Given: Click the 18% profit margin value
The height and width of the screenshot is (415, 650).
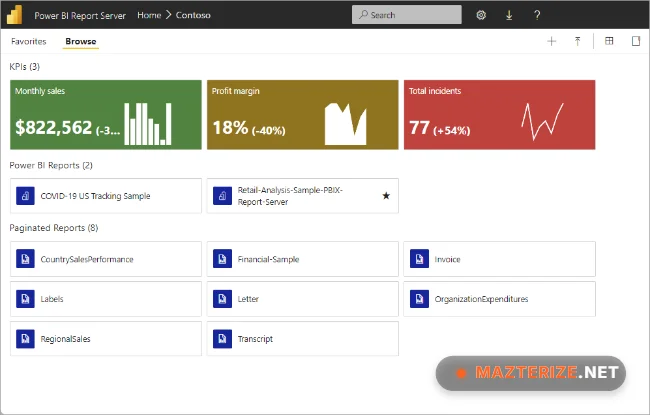Looking at the screenshot, I should click(x=230, y=128).
